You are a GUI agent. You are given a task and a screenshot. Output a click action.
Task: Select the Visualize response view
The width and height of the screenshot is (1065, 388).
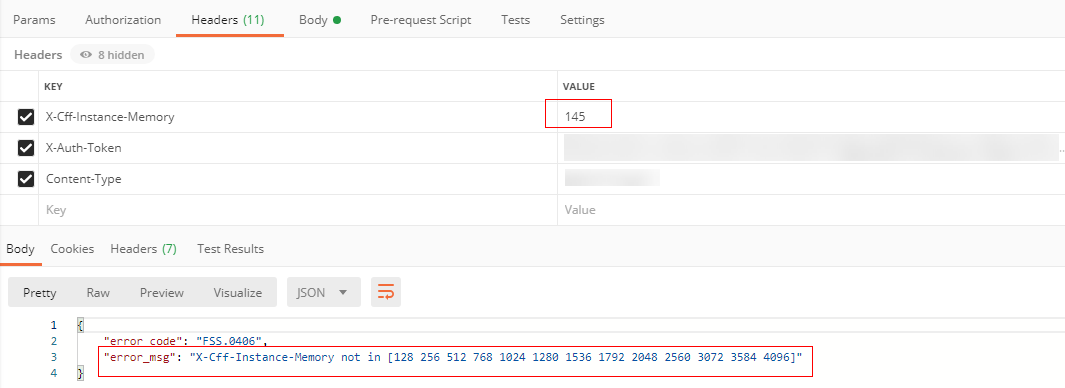238,293
